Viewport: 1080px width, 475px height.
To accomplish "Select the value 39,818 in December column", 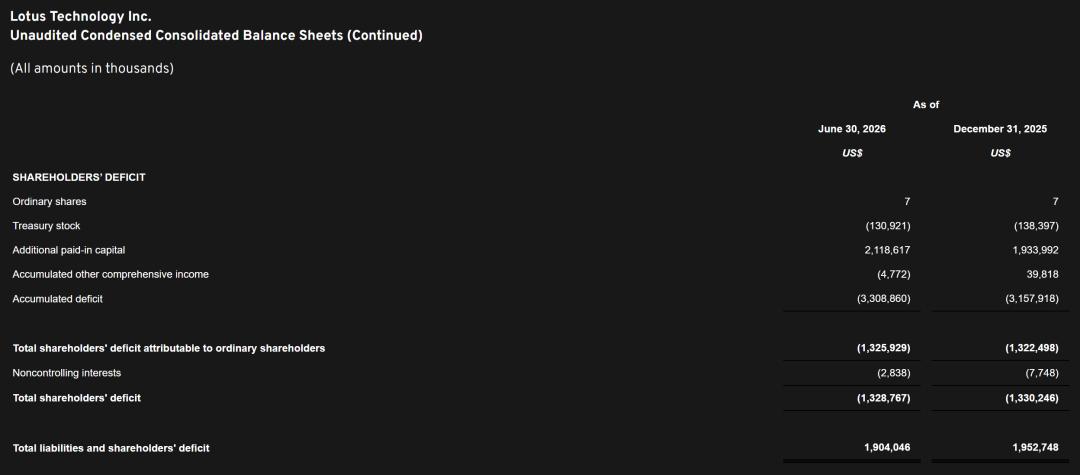I will [x=1043, y=274].
